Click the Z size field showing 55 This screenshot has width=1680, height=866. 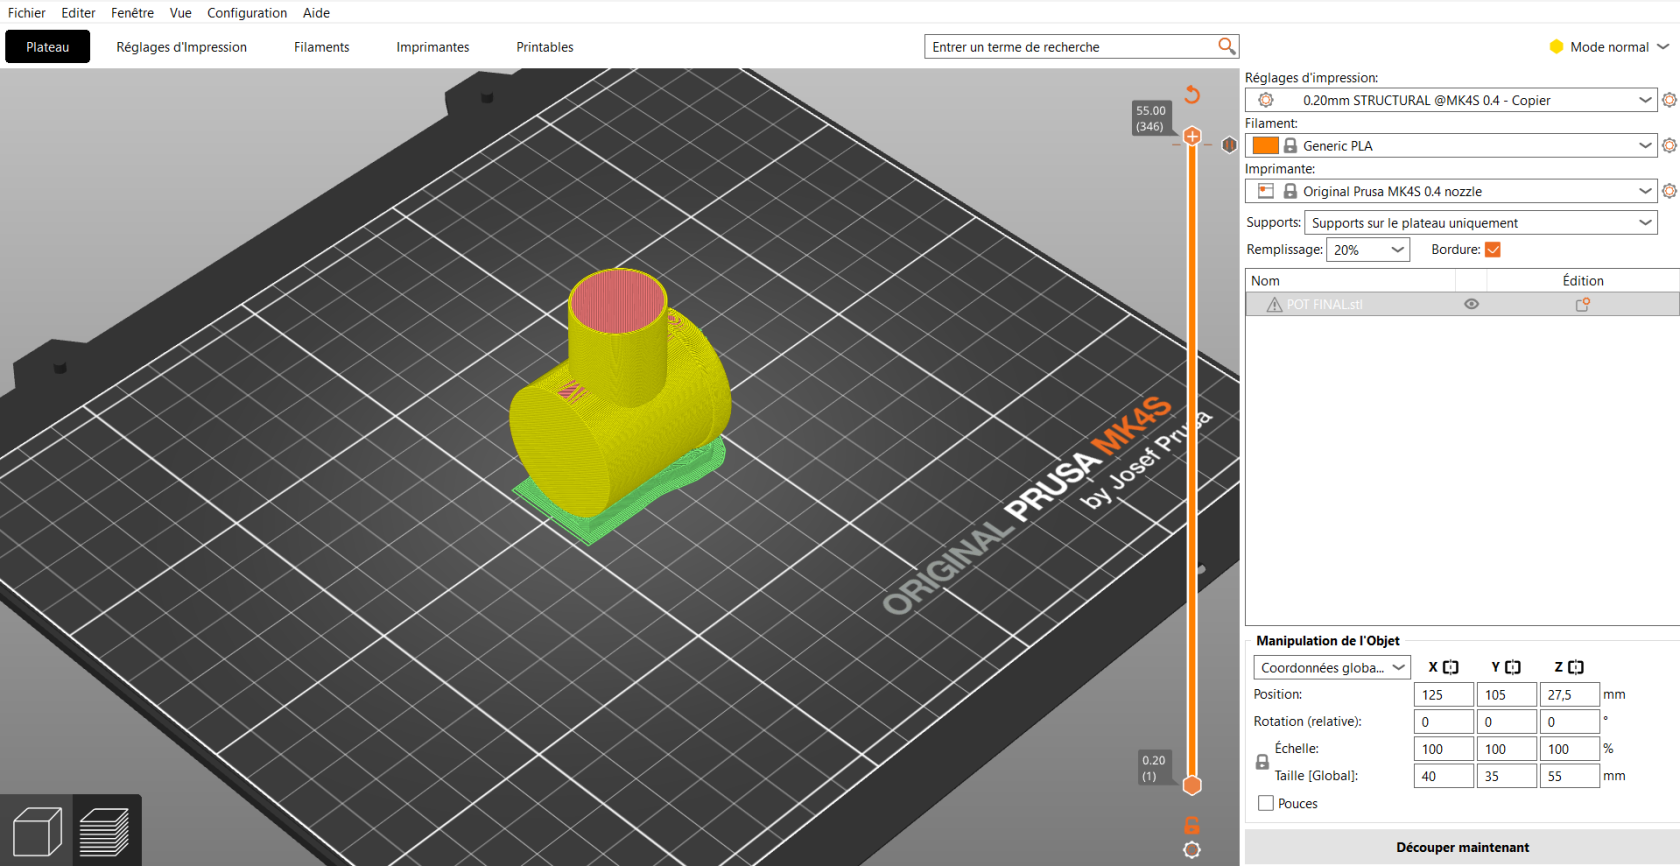click(x=1570, y=776)
